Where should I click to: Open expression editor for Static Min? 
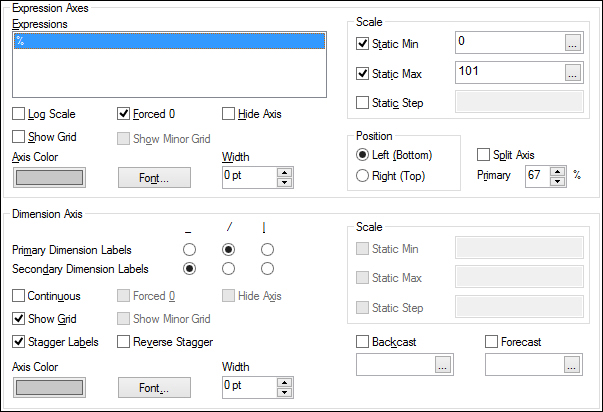pos(572,43)
